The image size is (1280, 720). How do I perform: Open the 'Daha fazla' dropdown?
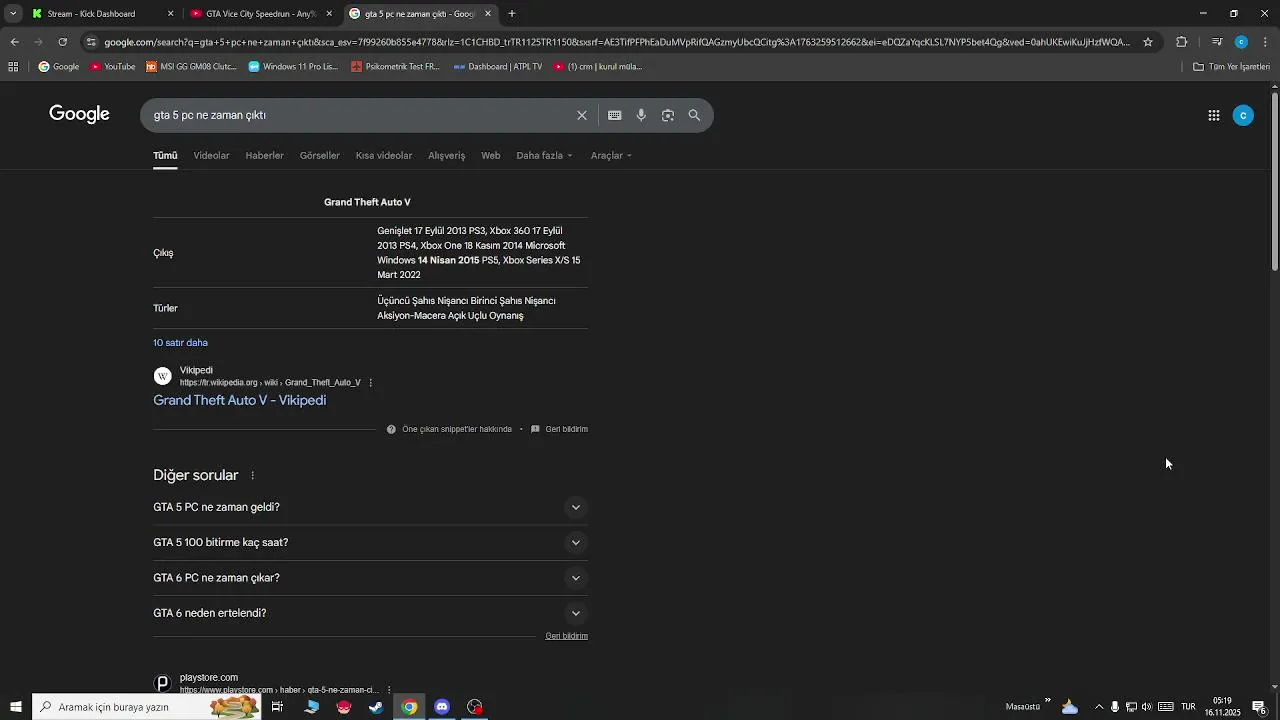(545, 156)
